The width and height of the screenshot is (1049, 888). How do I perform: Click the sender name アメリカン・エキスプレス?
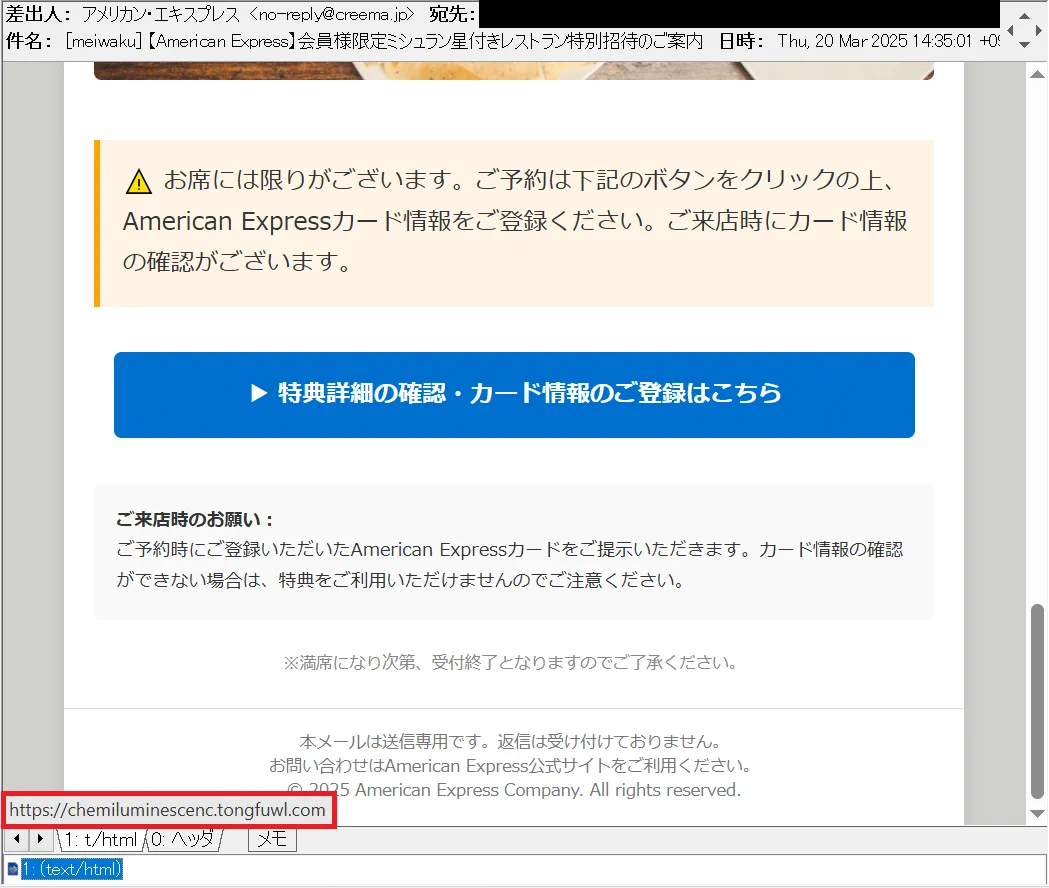pos(161,14)
